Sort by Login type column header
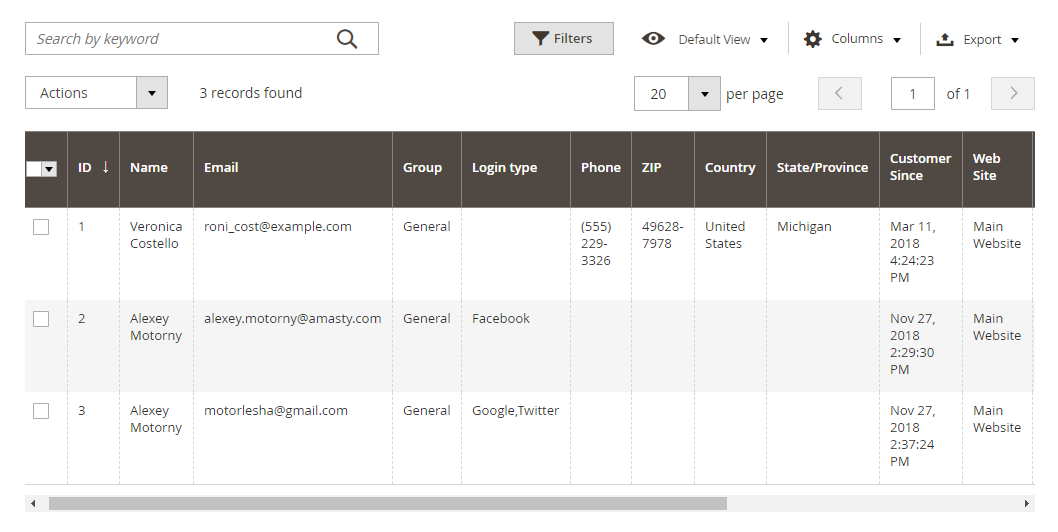 (x=504, y=167)
